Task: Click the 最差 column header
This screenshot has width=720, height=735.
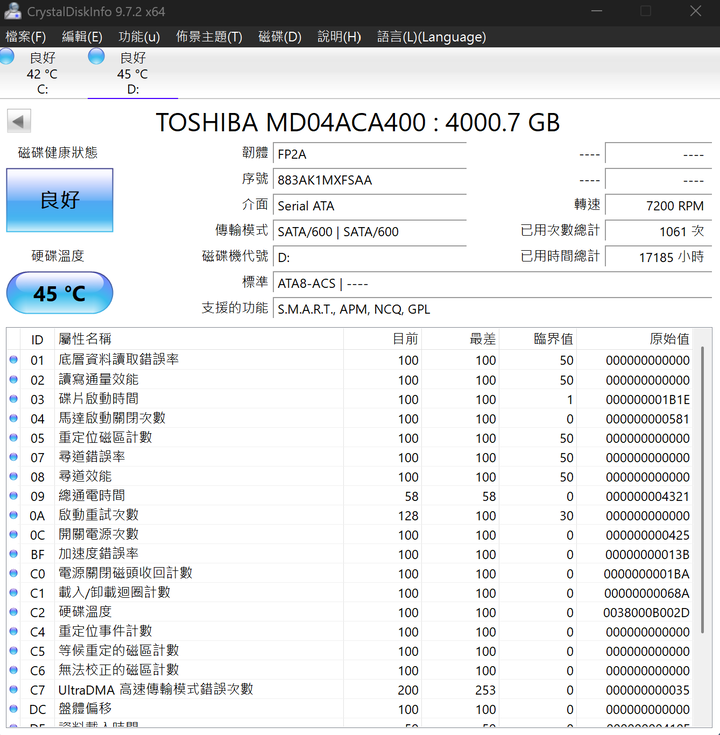Action: (x=460, y=339)
